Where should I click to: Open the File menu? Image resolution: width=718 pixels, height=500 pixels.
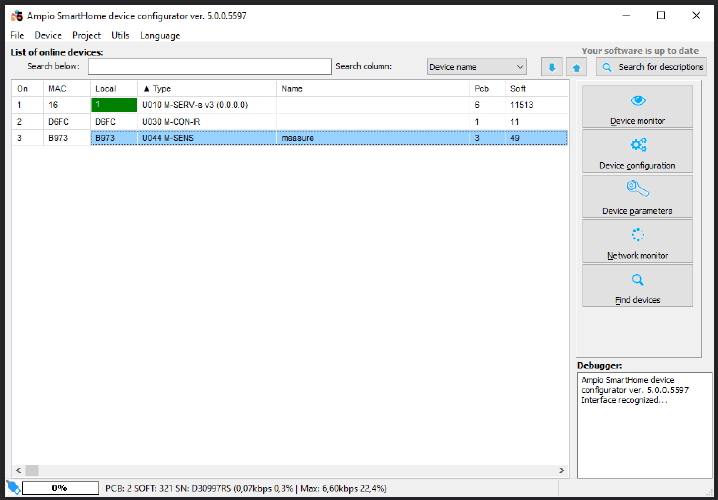tap(17, 35)
